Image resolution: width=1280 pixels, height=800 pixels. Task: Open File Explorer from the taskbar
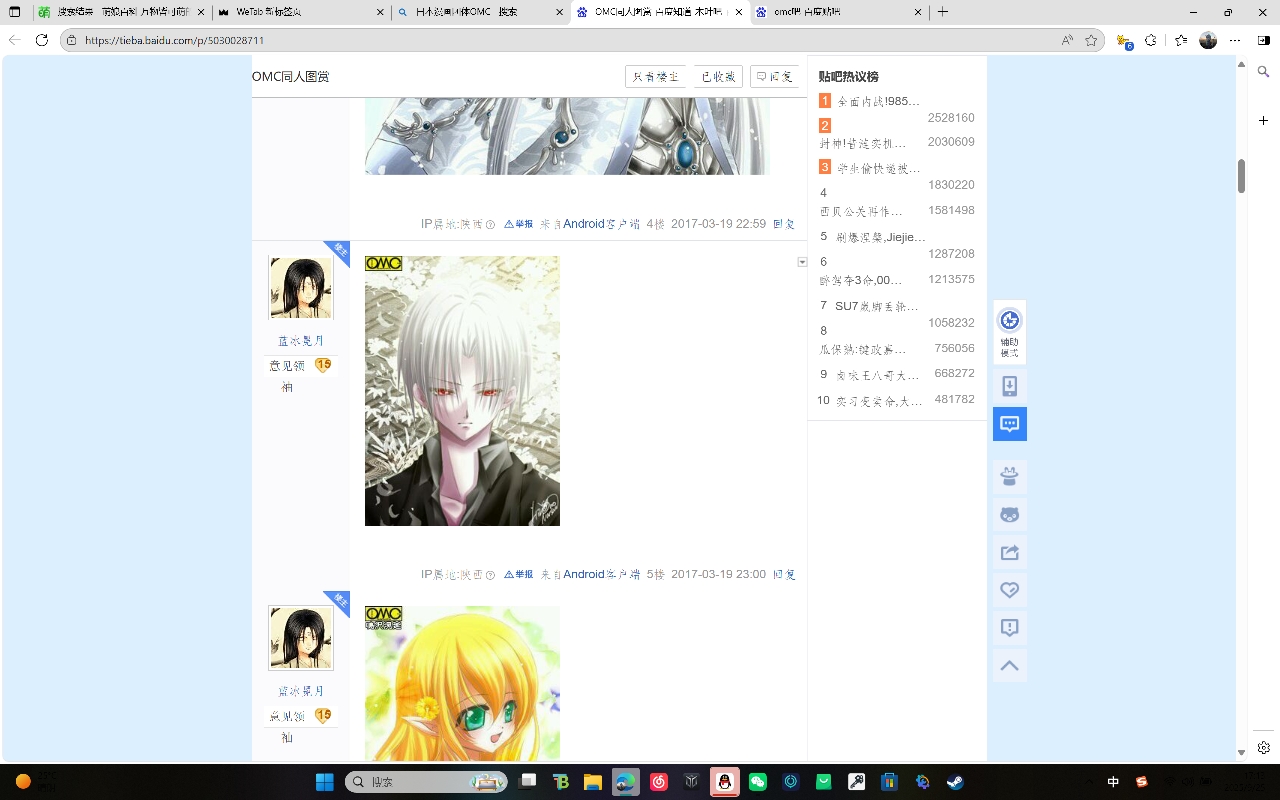pos(593,781)
